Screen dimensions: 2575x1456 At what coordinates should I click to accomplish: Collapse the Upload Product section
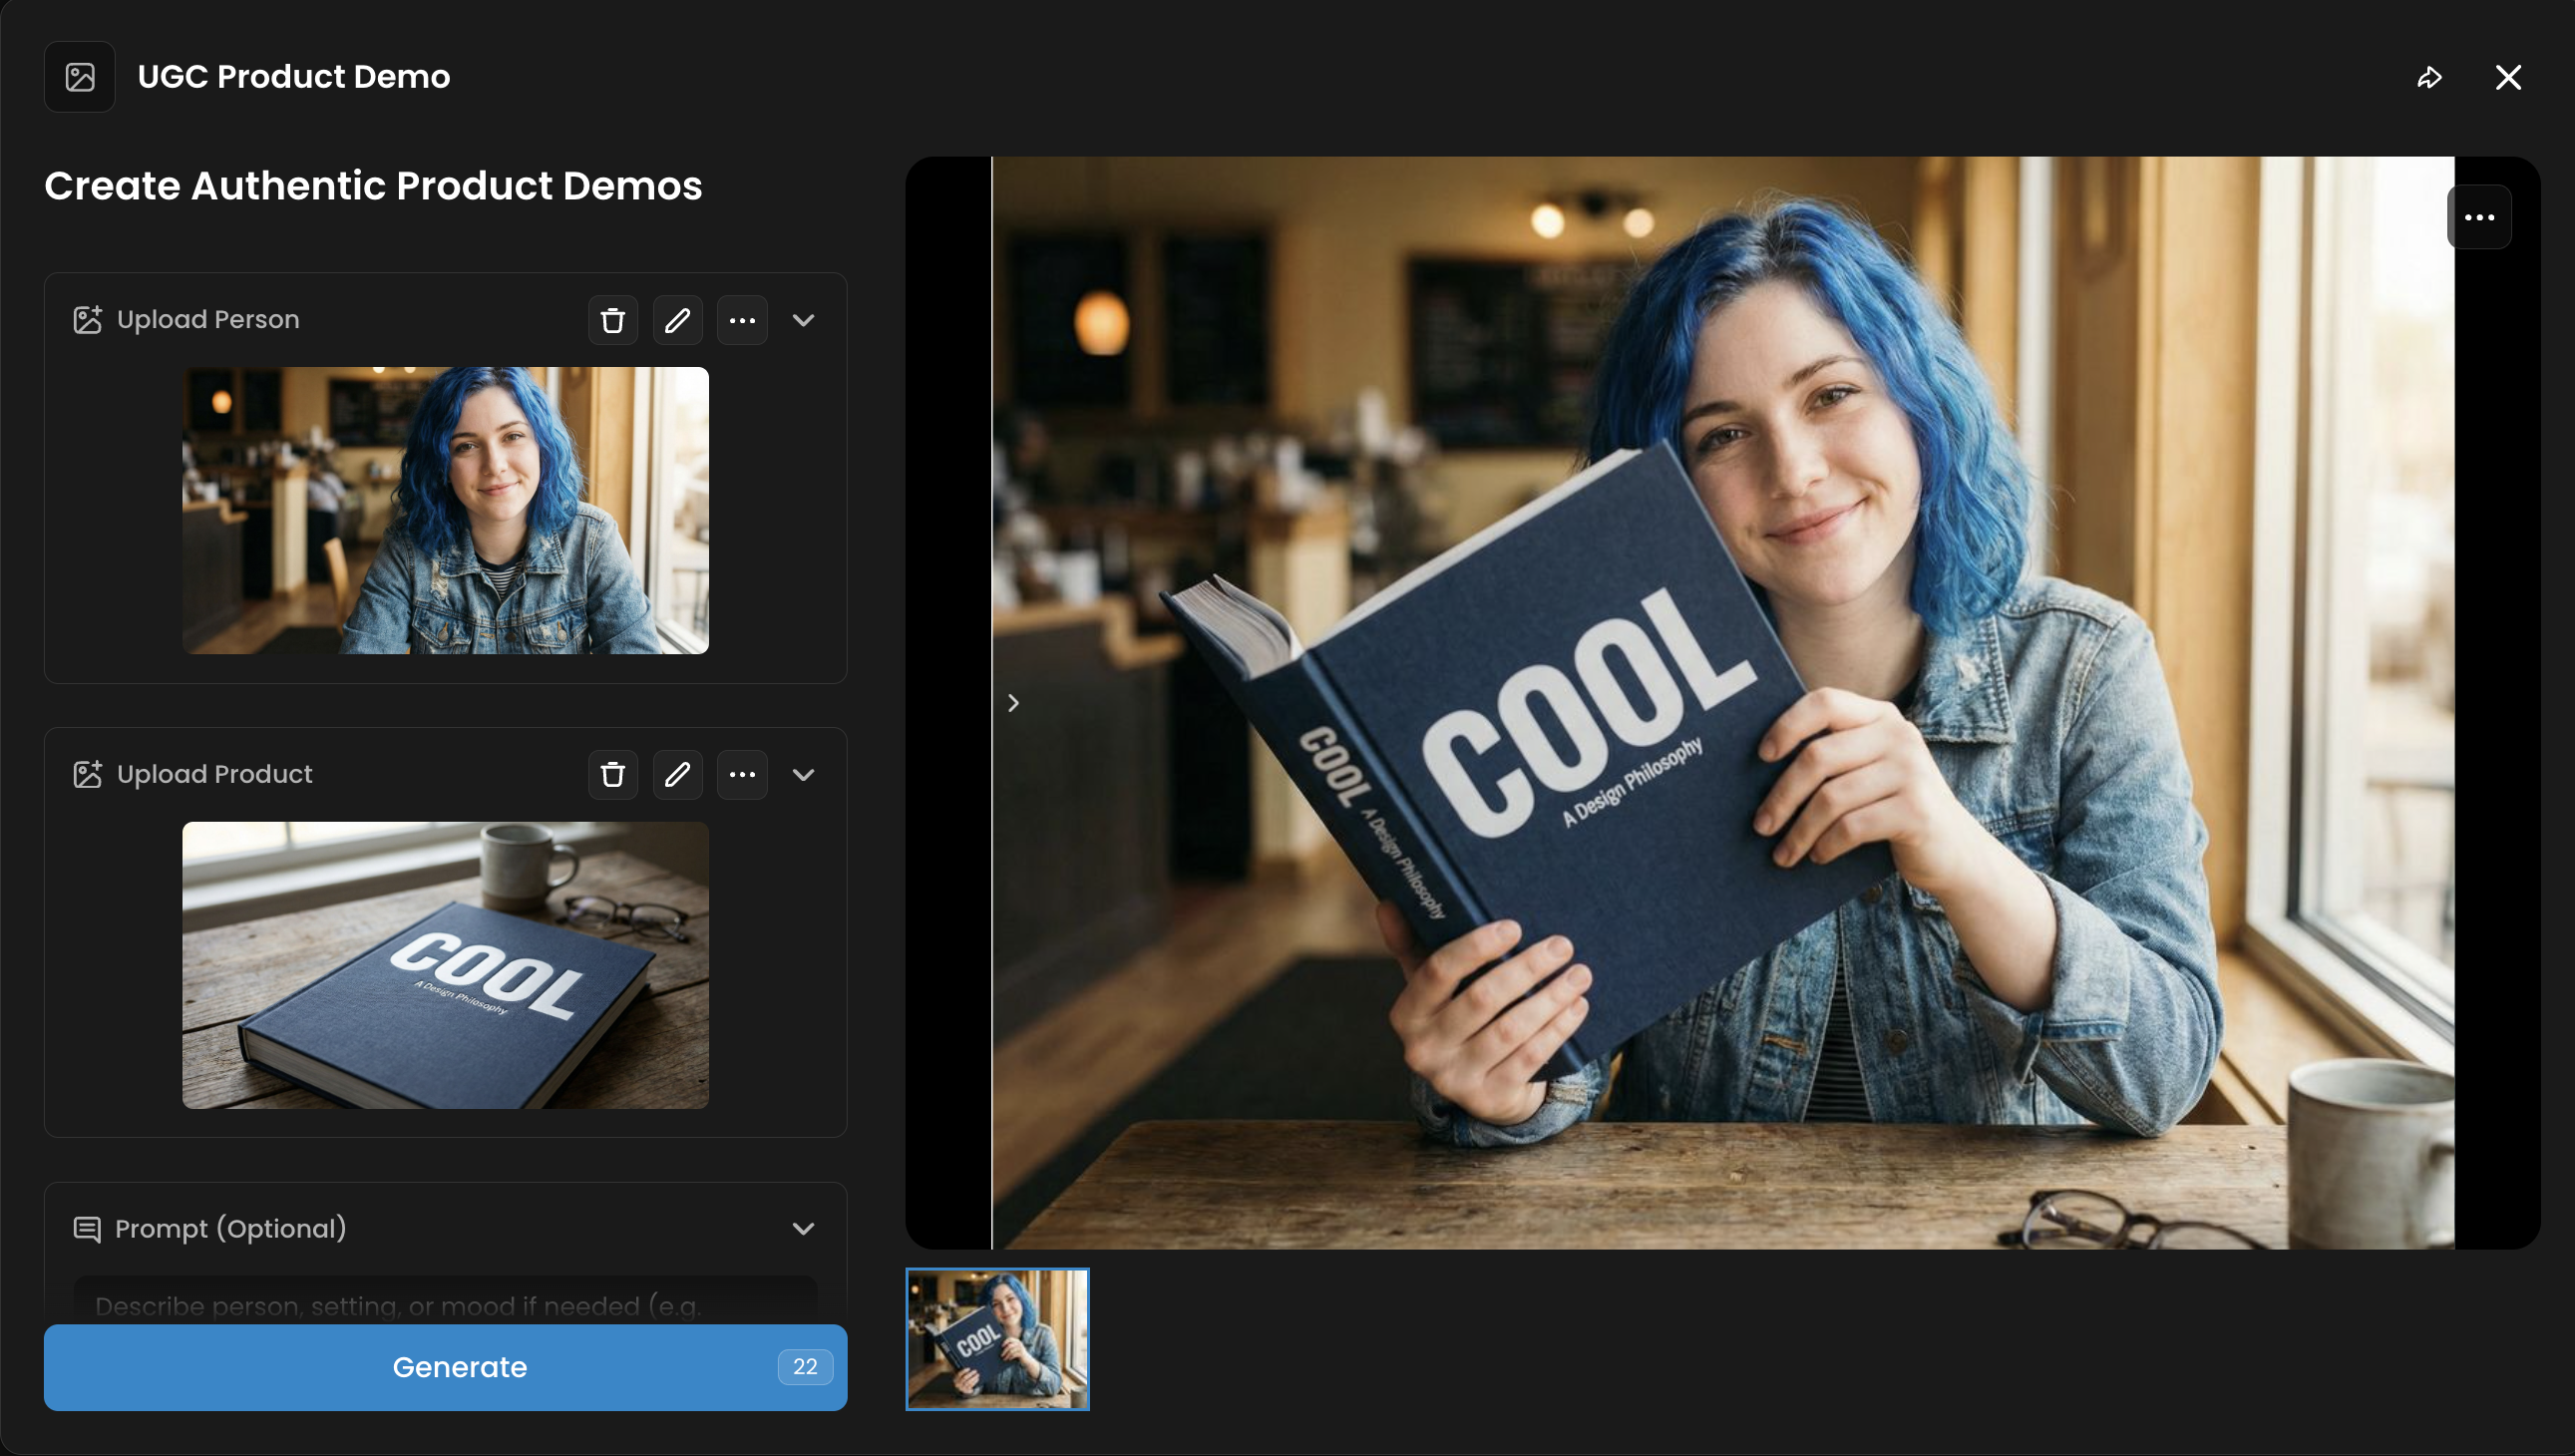coord(803,774)
